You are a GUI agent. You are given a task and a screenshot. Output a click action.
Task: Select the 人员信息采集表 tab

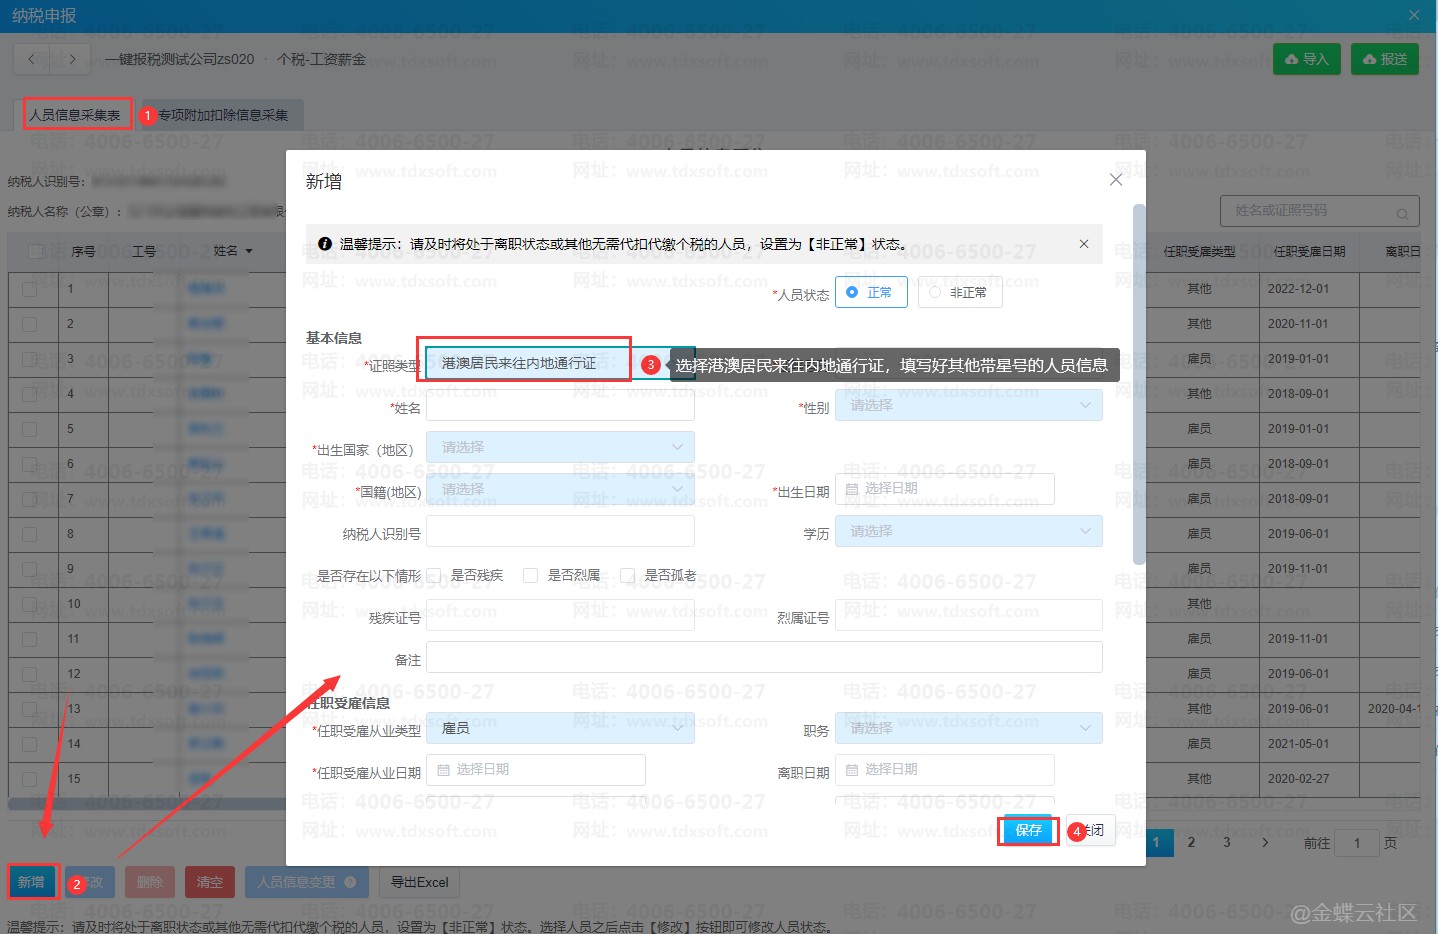76,115
